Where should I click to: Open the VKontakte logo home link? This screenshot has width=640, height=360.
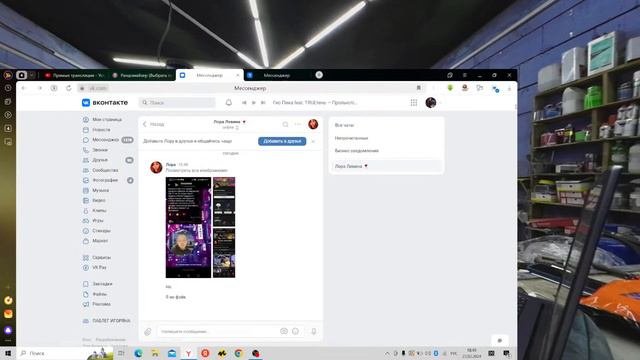pos(105,102)
